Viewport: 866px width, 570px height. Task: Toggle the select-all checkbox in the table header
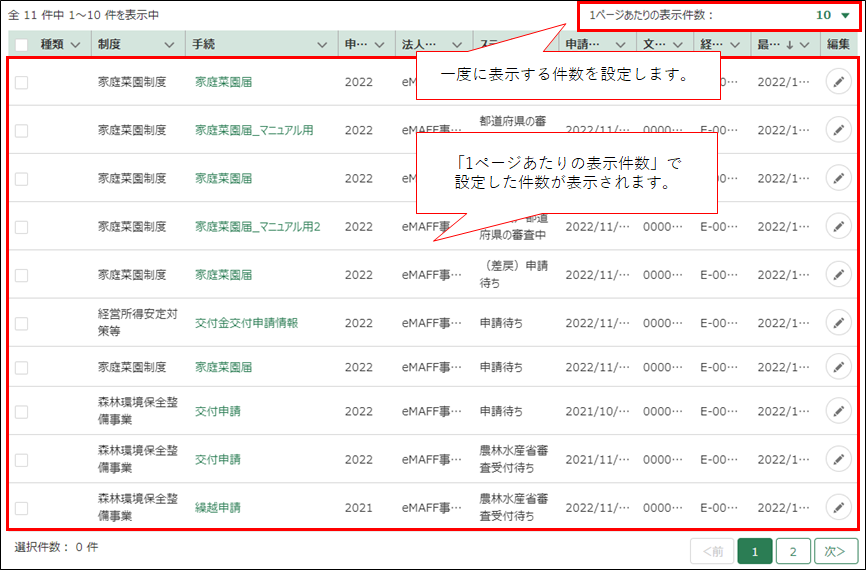pyautogui.click(x=22, y=45)
